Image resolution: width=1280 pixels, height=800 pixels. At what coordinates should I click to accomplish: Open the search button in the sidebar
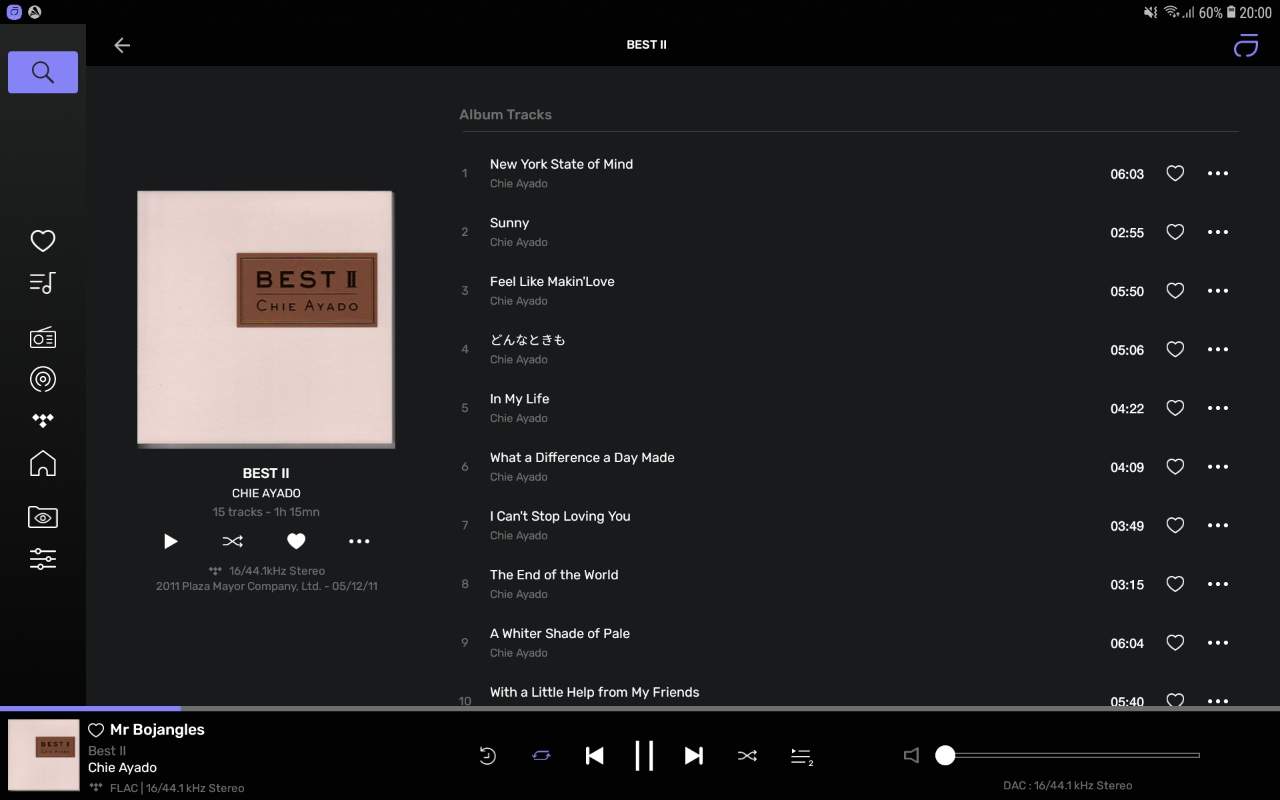(43, 72)
